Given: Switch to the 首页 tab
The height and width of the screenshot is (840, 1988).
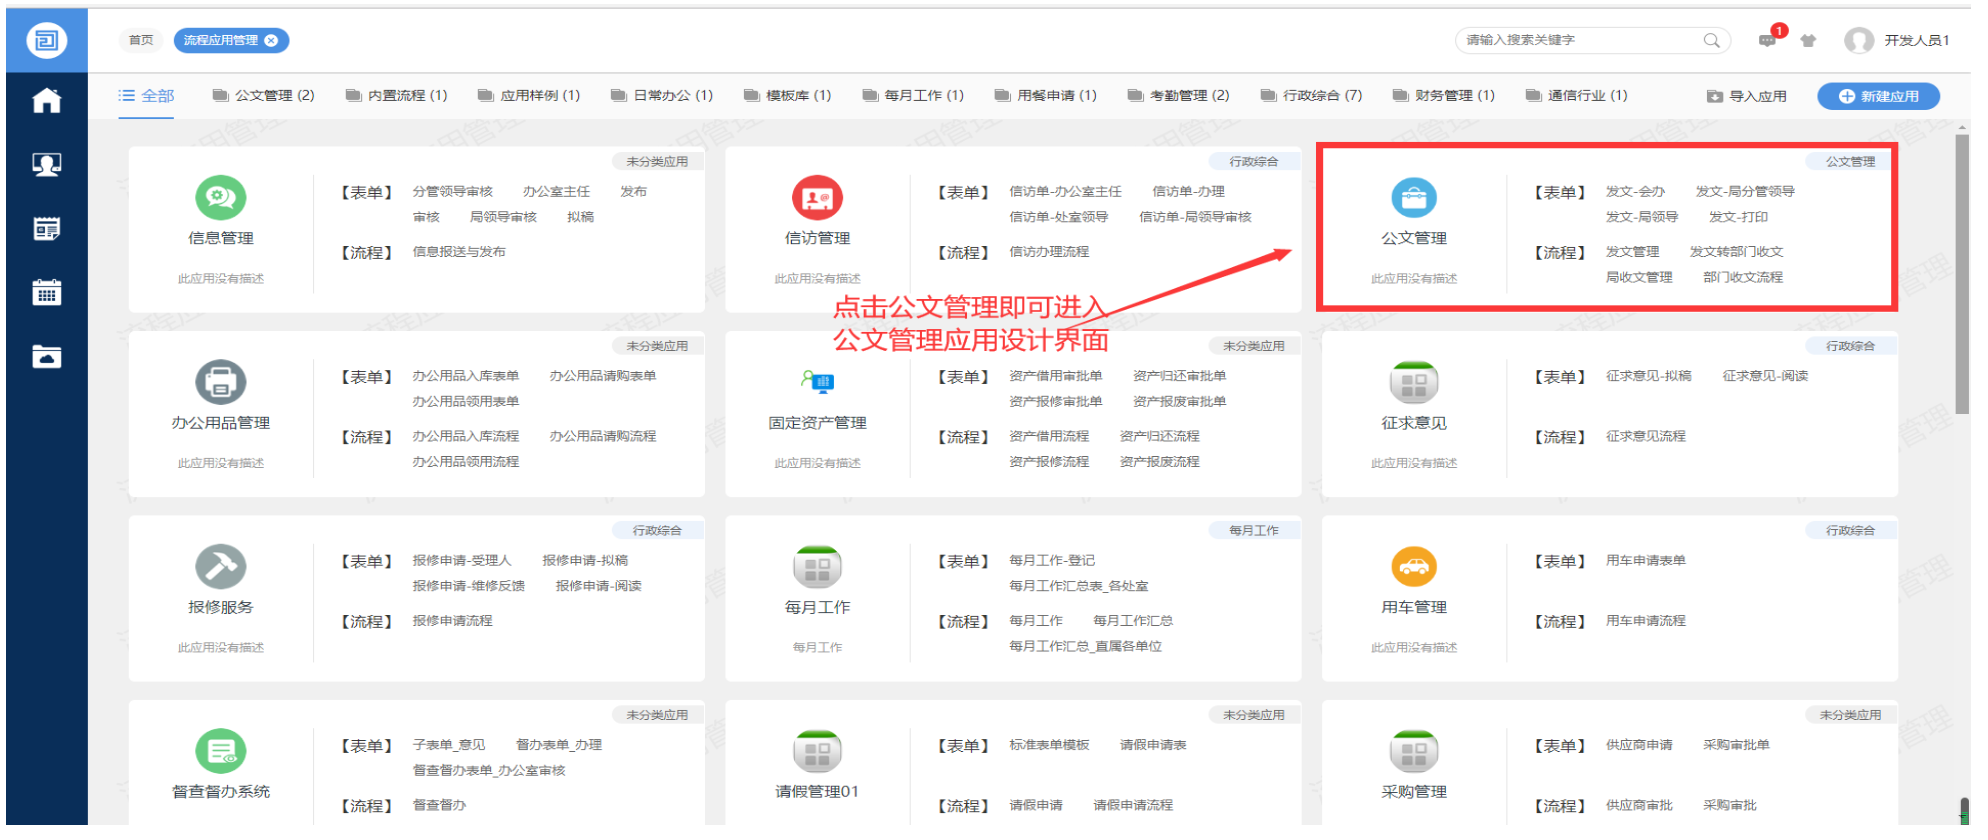Looking at the screenshot, I should click(141, 40).
